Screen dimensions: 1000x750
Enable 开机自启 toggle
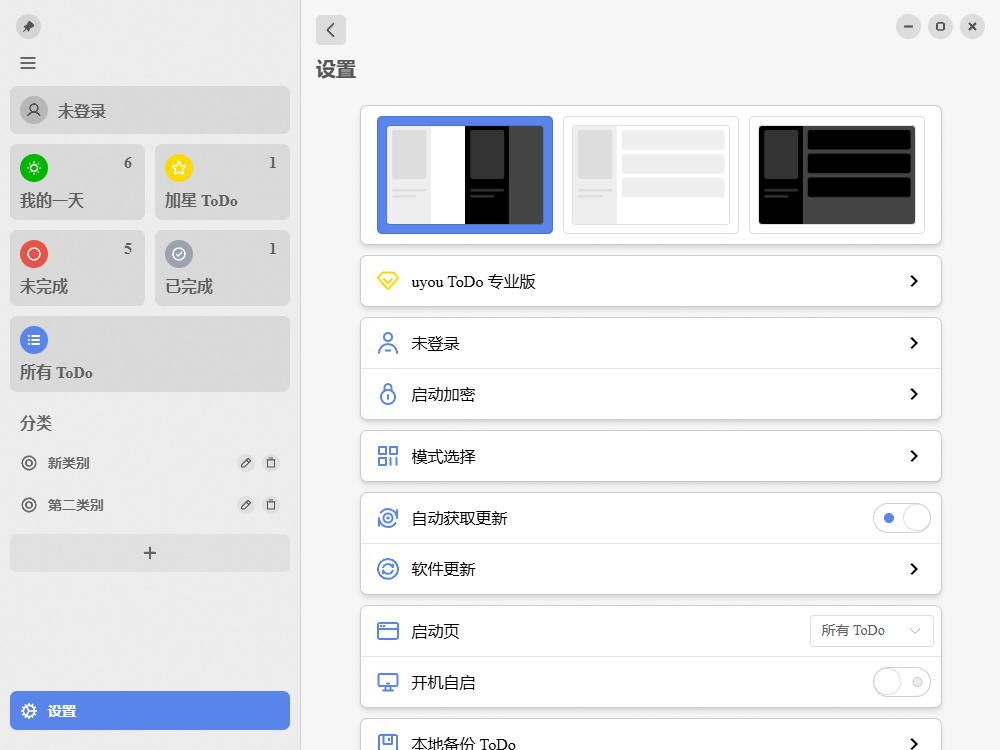901,682
